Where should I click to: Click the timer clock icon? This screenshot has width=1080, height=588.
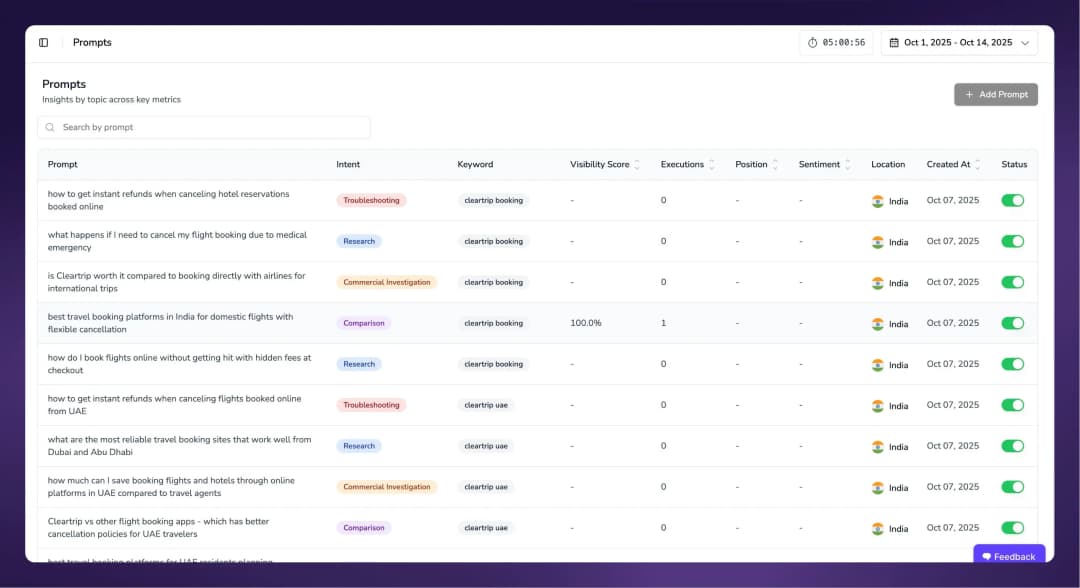coord(813,43)
